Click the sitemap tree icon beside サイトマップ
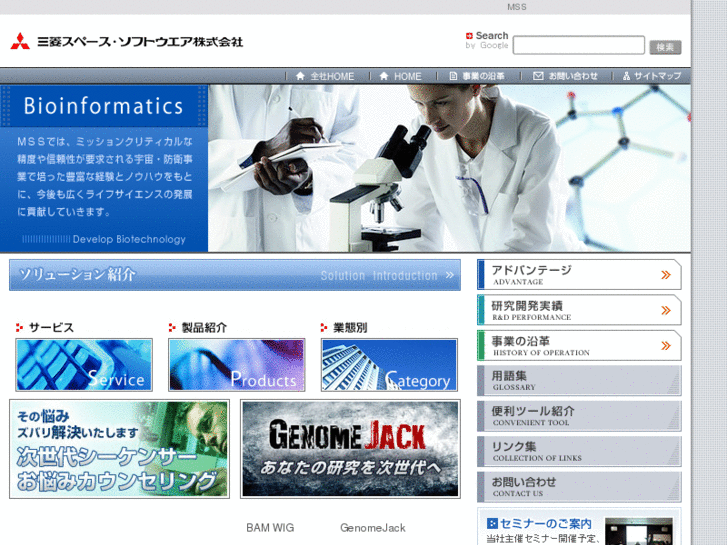 pyautogui.click(x=626, y=76)
